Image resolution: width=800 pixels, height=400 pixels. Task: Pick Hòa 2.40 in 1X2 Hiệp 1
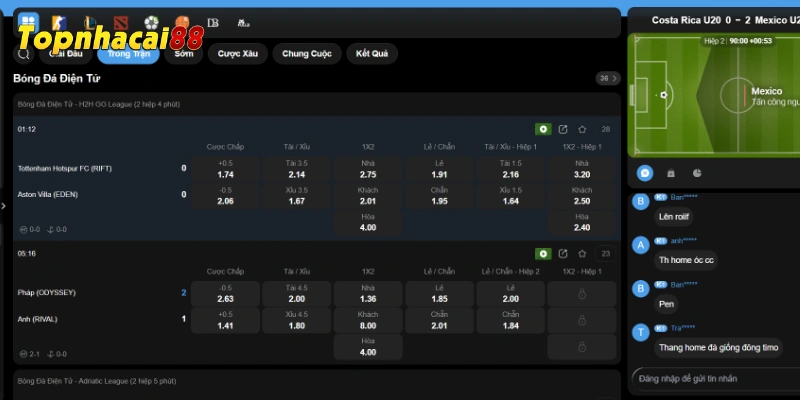tap(582, 222)
